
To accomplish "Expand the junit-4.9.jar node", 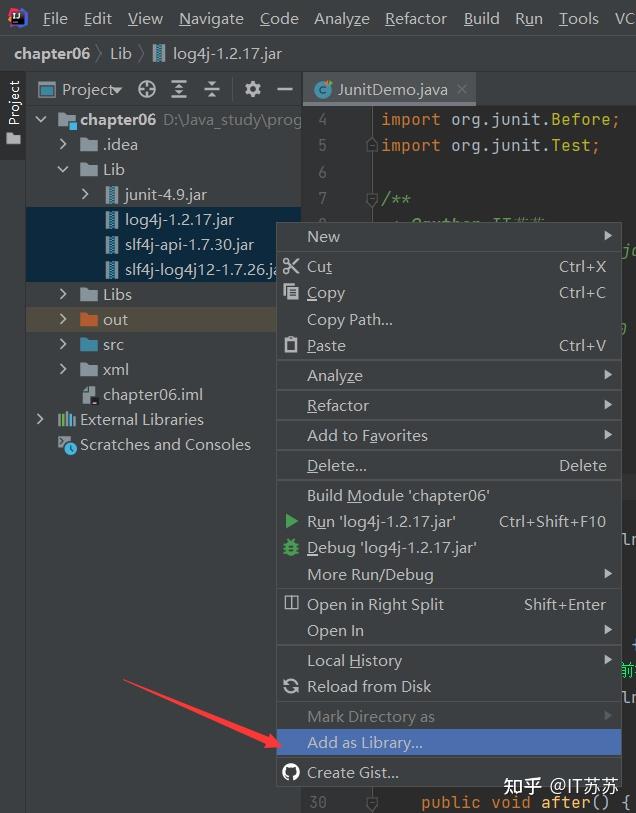I will 86,194.
